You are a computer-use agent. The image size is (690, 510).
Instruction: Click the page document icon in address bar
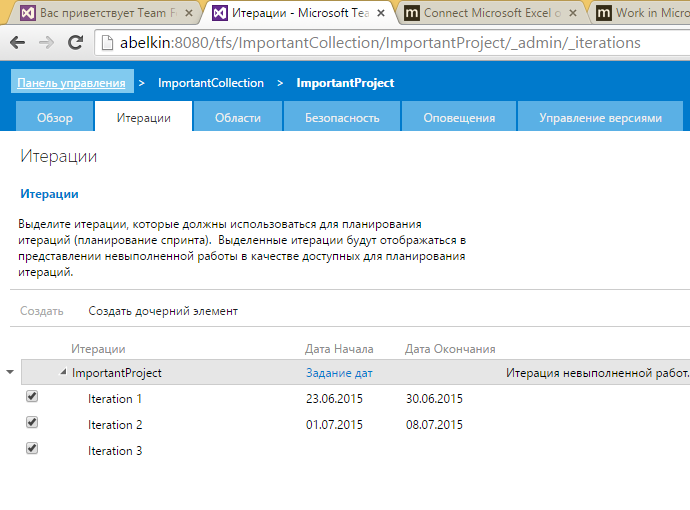click(107, 43)
